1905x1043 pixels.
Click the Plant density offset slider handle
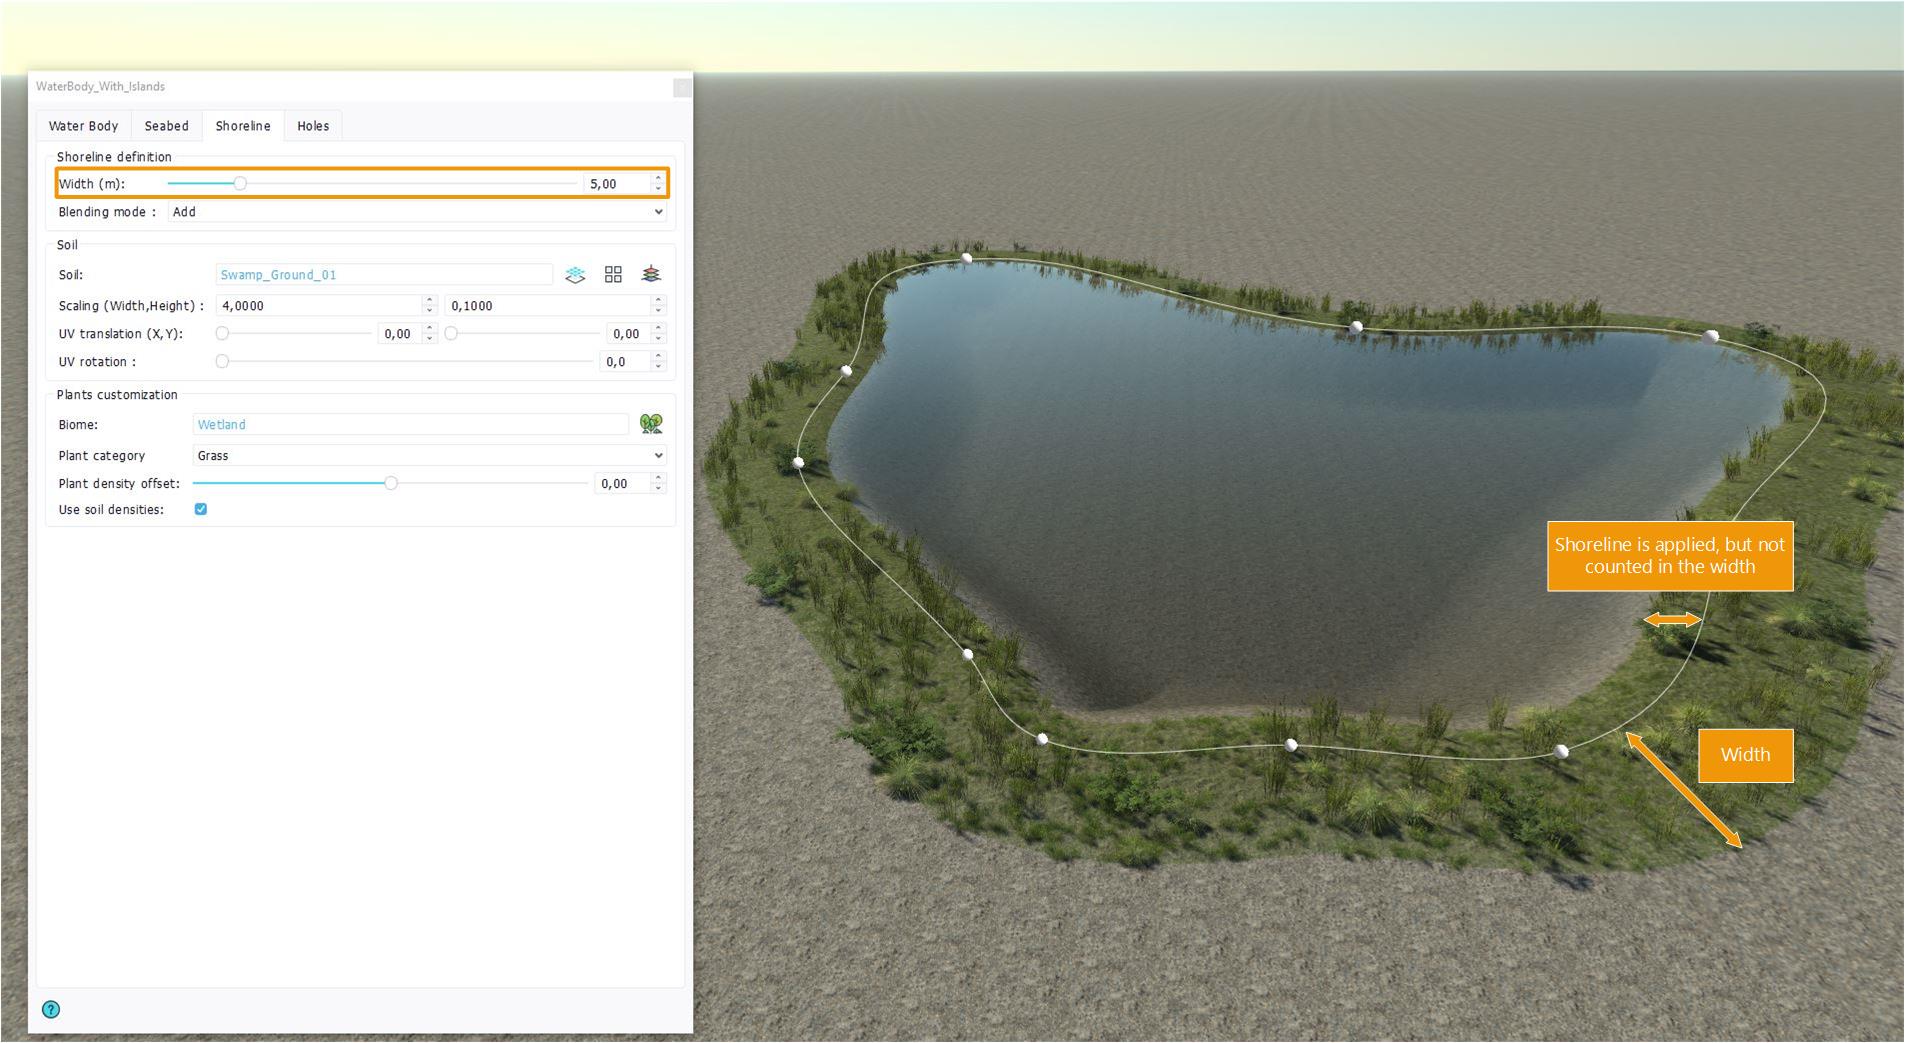pos(391,484)
